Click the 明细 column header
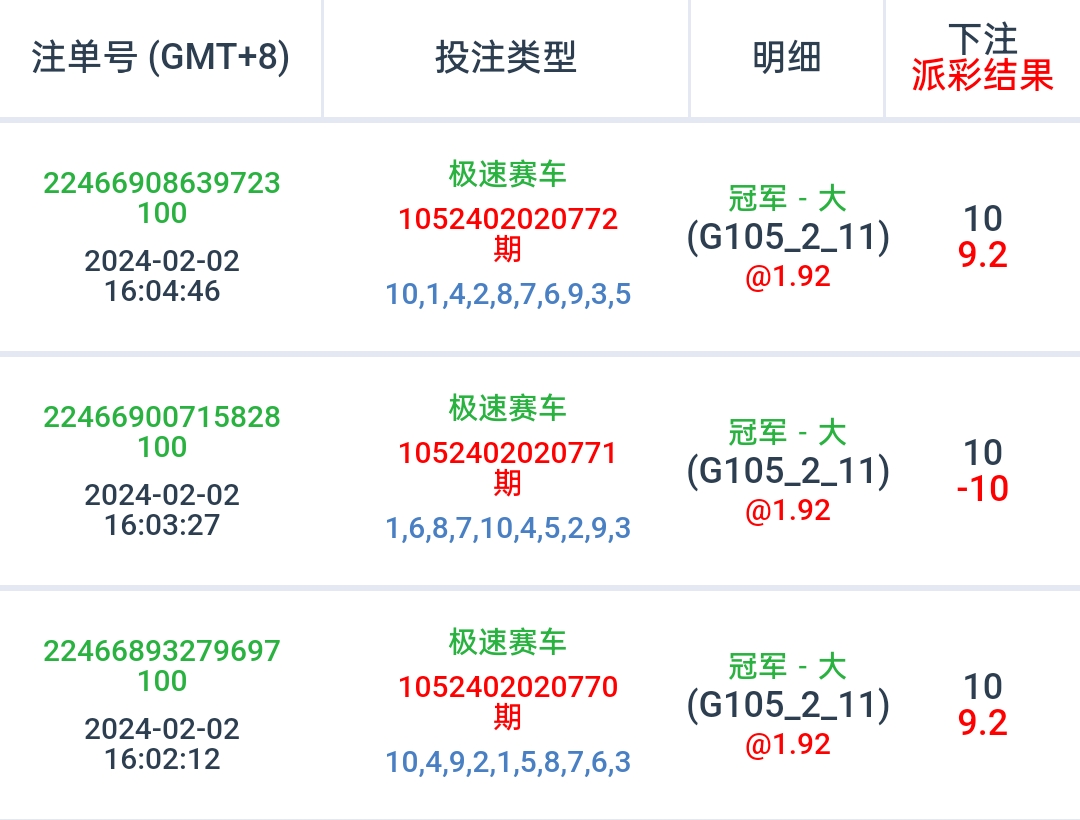 point(787,58)
